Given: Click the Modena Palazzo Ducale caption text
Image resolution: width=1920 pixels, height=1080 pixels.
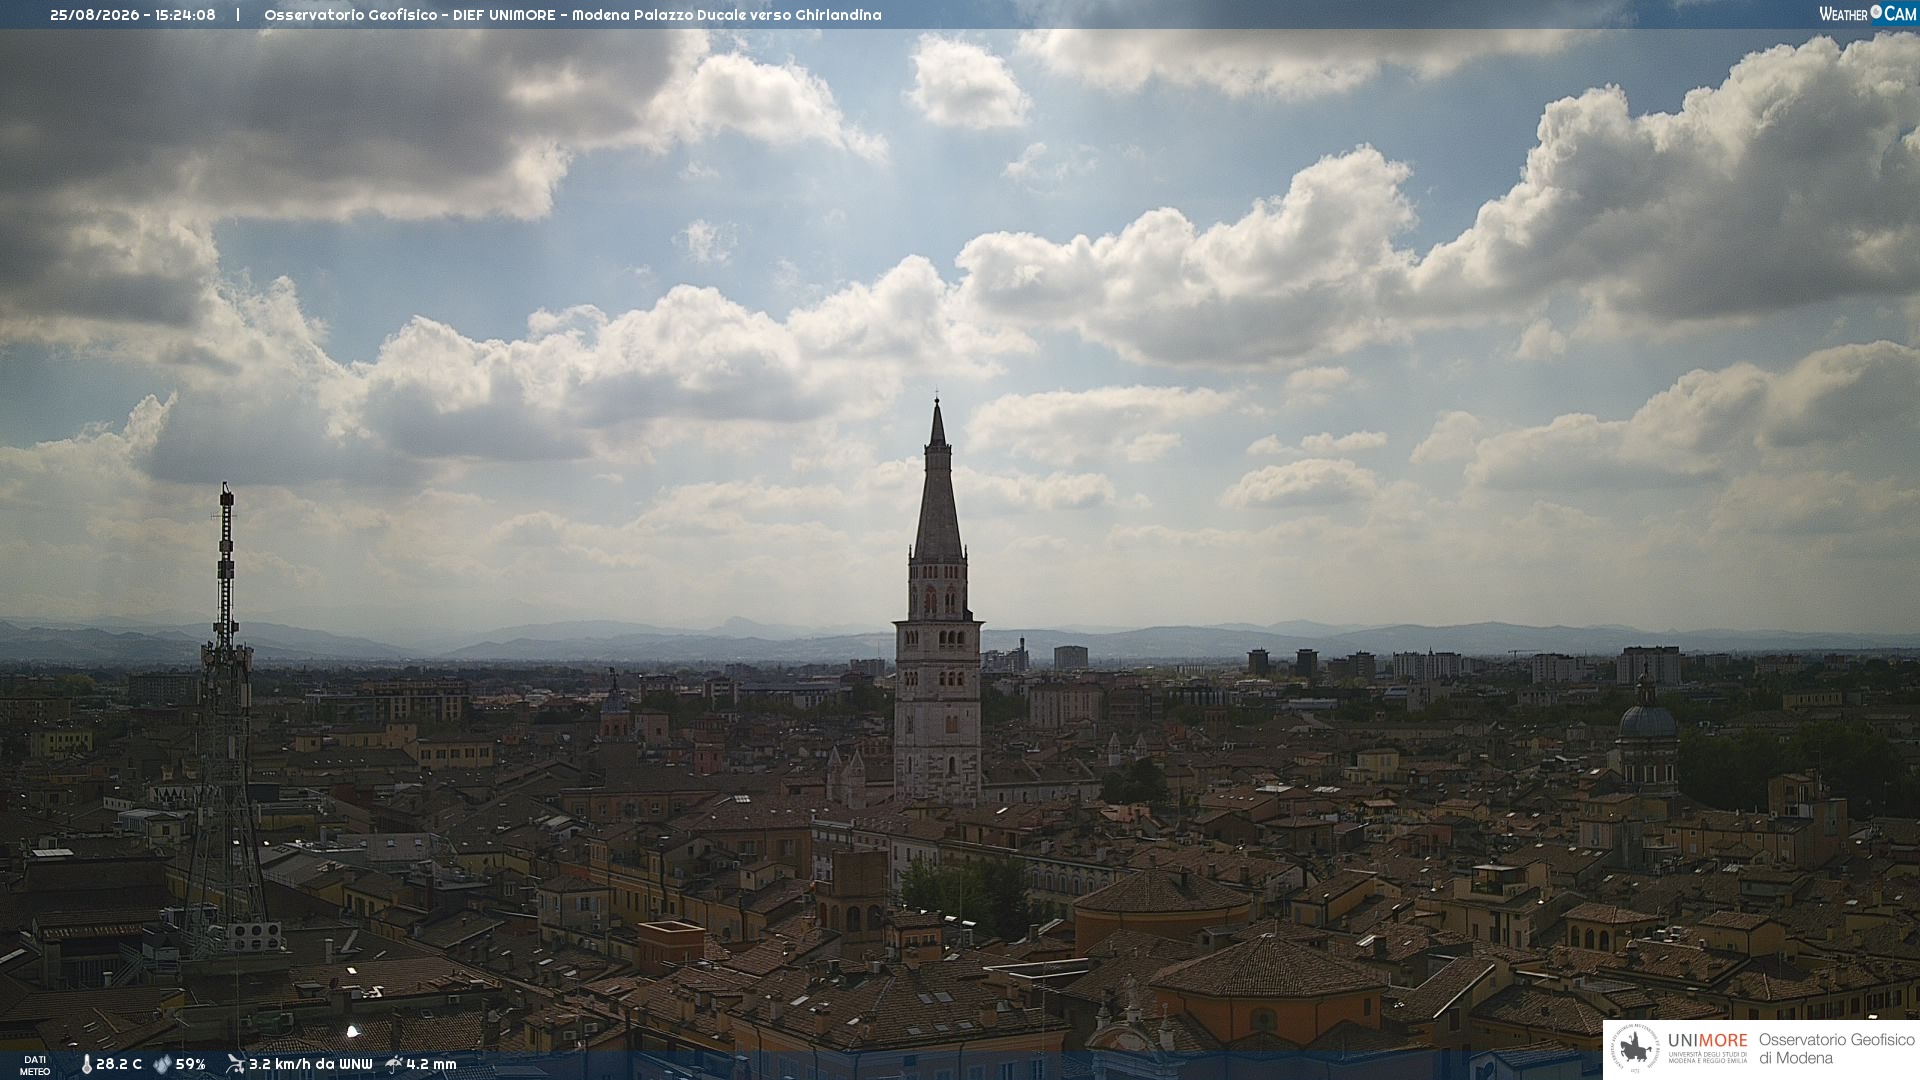Looking at the screenshot, I should point(727,15).
